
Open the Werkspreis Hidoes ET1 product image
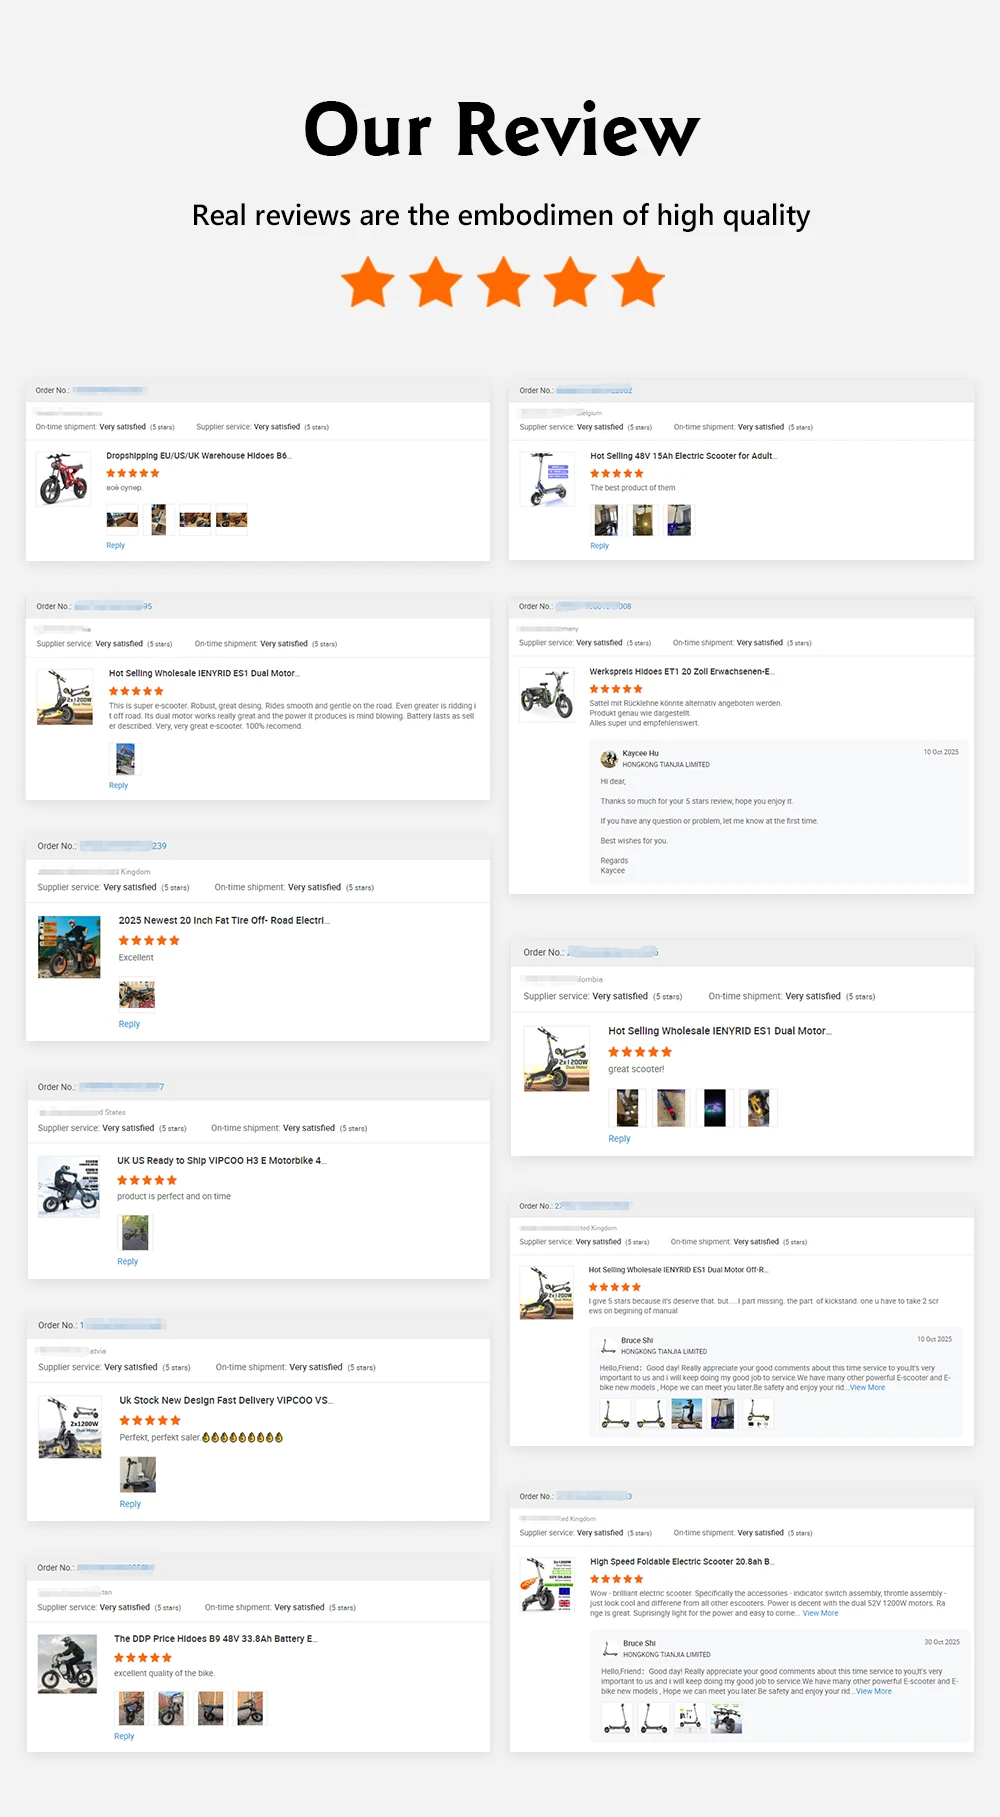pos(547,695)
